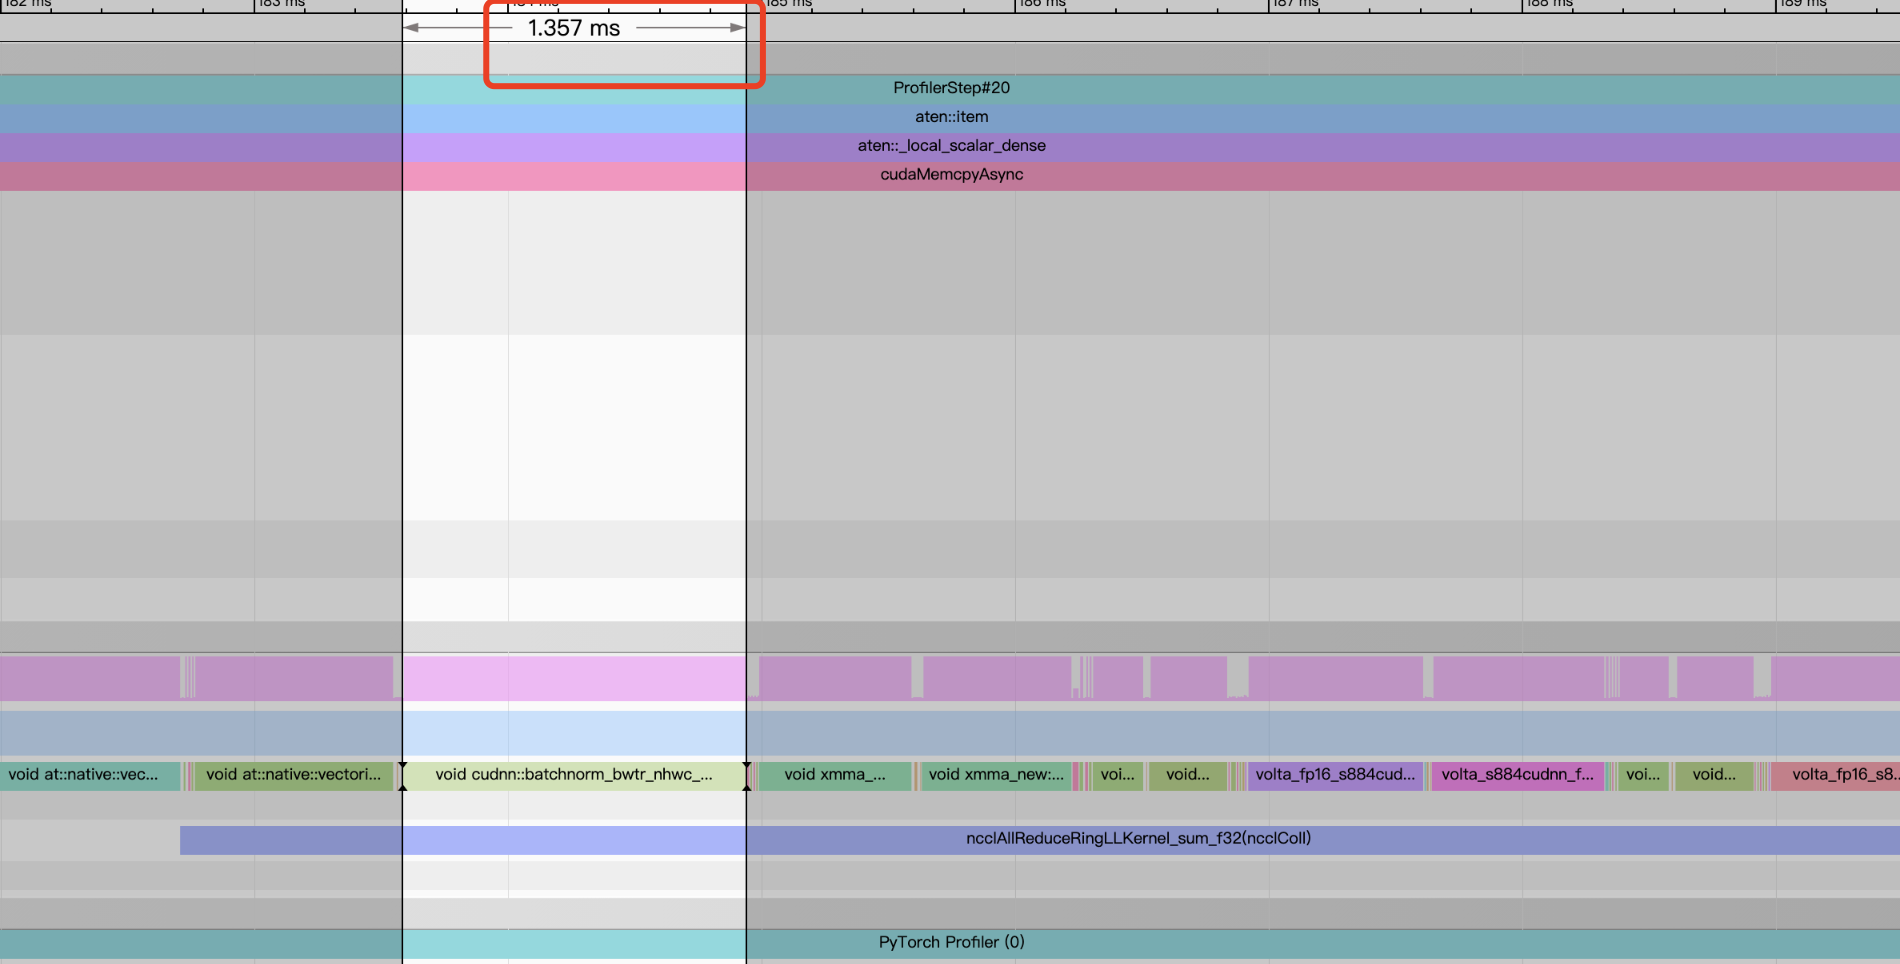Select the aten::_local_scalar_dense event
This screenshot has width=1900, height=964.
click(x=950, y=146)
